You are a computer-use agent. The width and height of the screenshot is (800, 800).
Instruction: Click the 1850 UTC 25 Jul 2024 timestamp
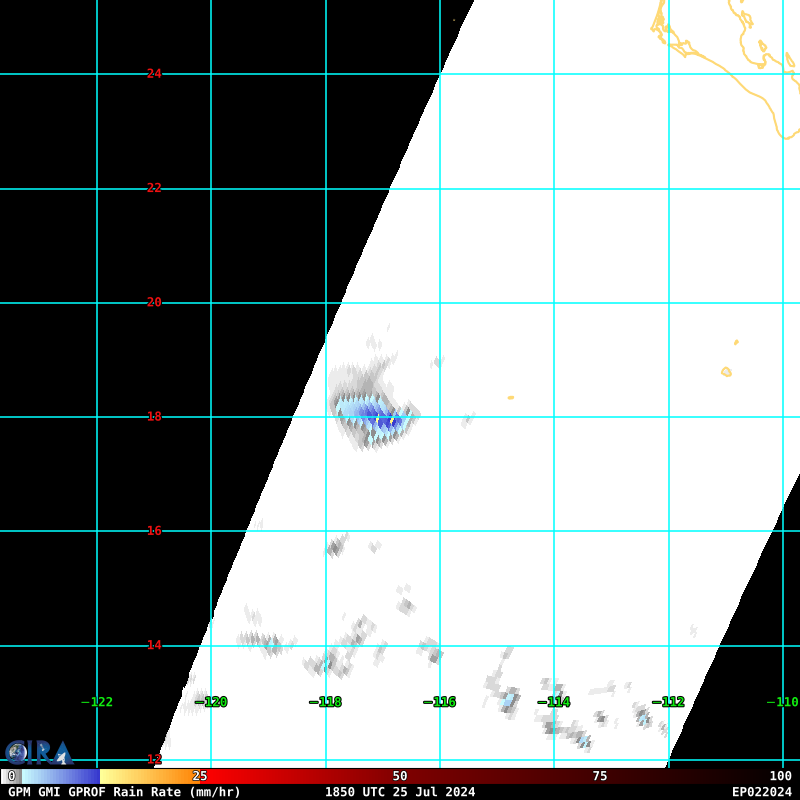pos(400,792)
